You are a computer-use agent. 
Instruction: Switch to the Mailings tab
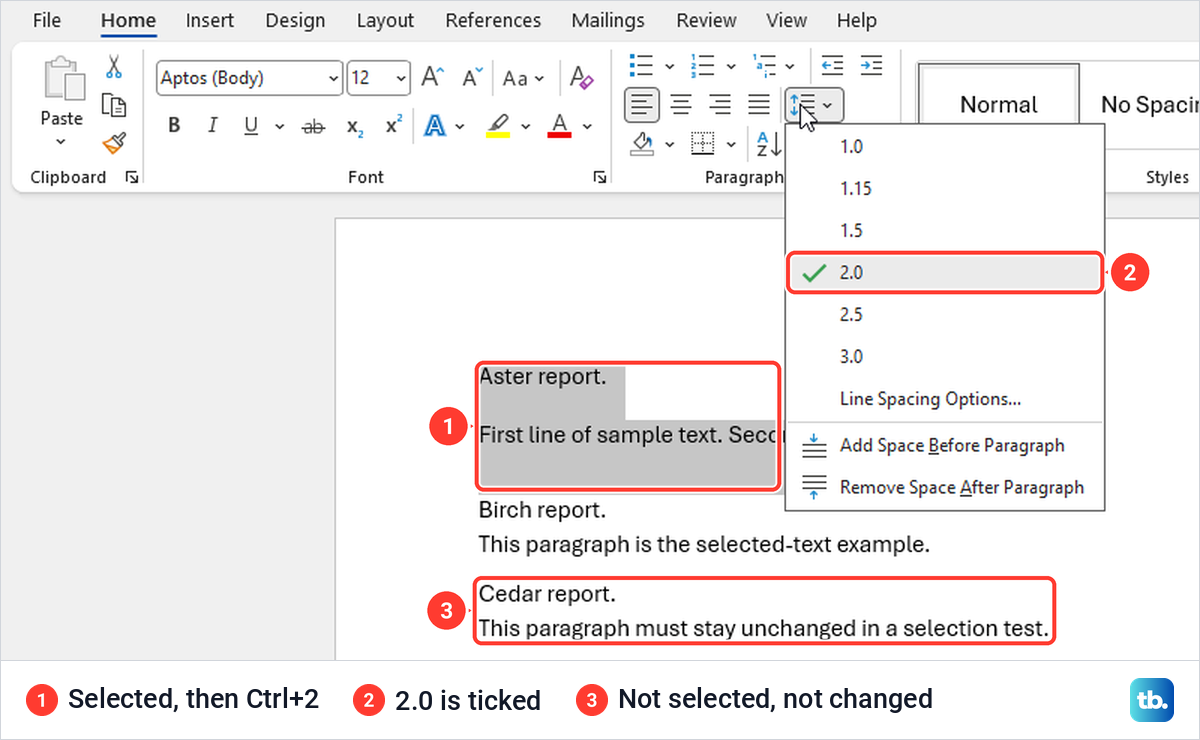(x=608, y=20)
